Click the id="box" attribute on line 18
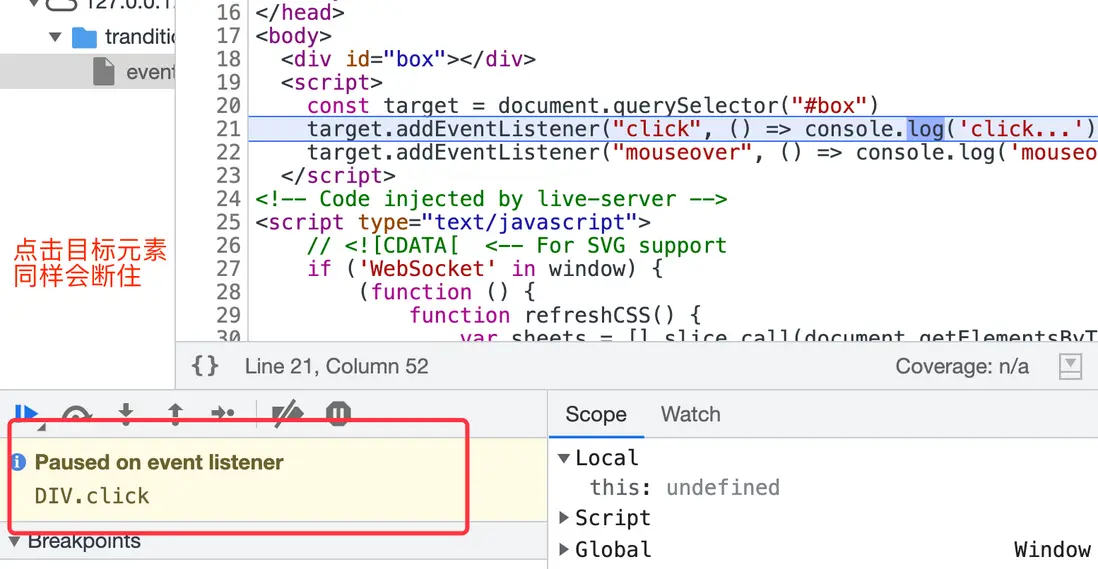Image resolution: width=1098 pixels, height=569 pixels. (396, 59)
